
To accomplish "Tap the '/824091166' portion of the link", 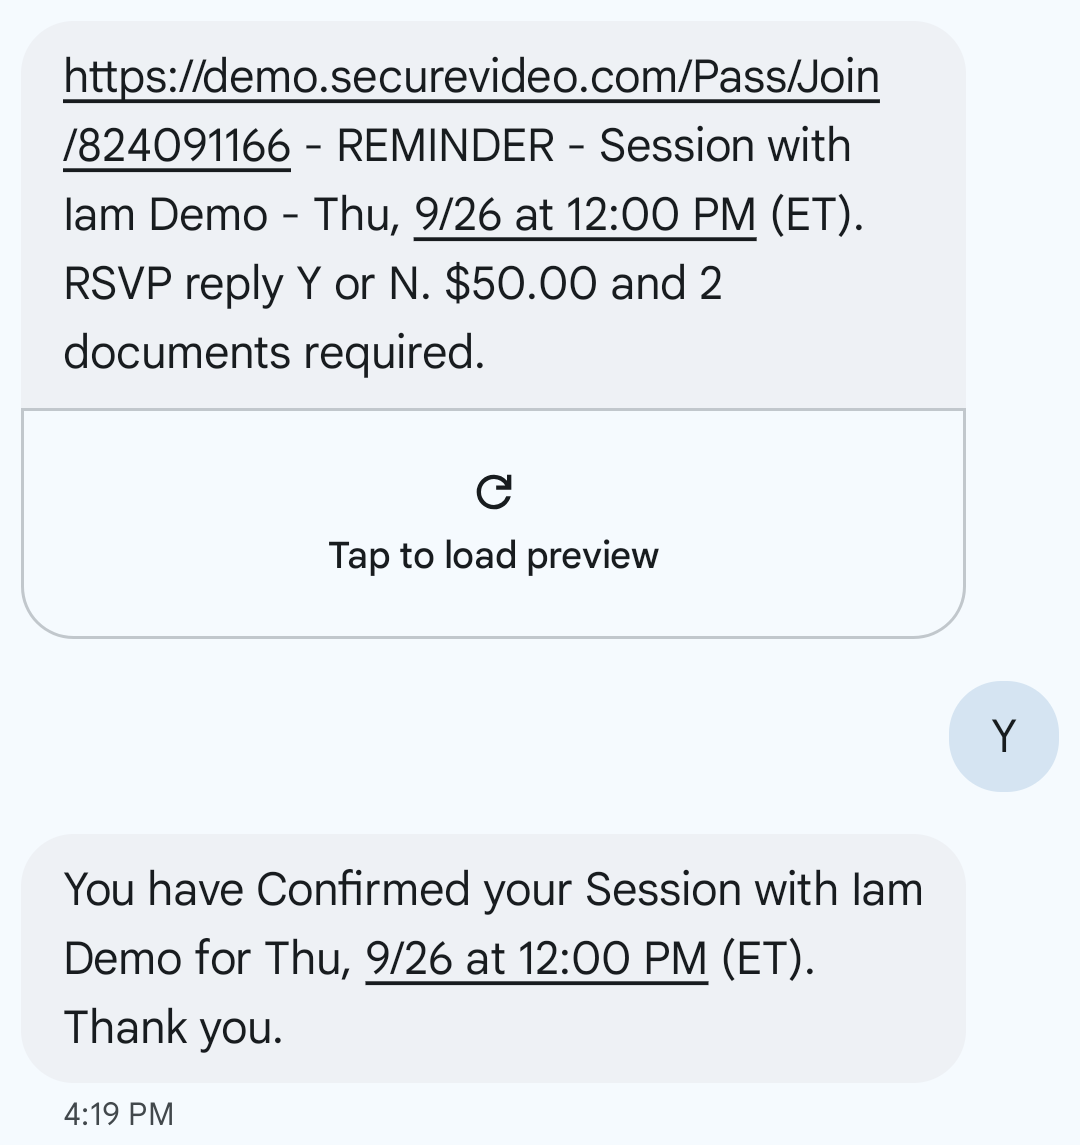I will (x=175, y=144).
